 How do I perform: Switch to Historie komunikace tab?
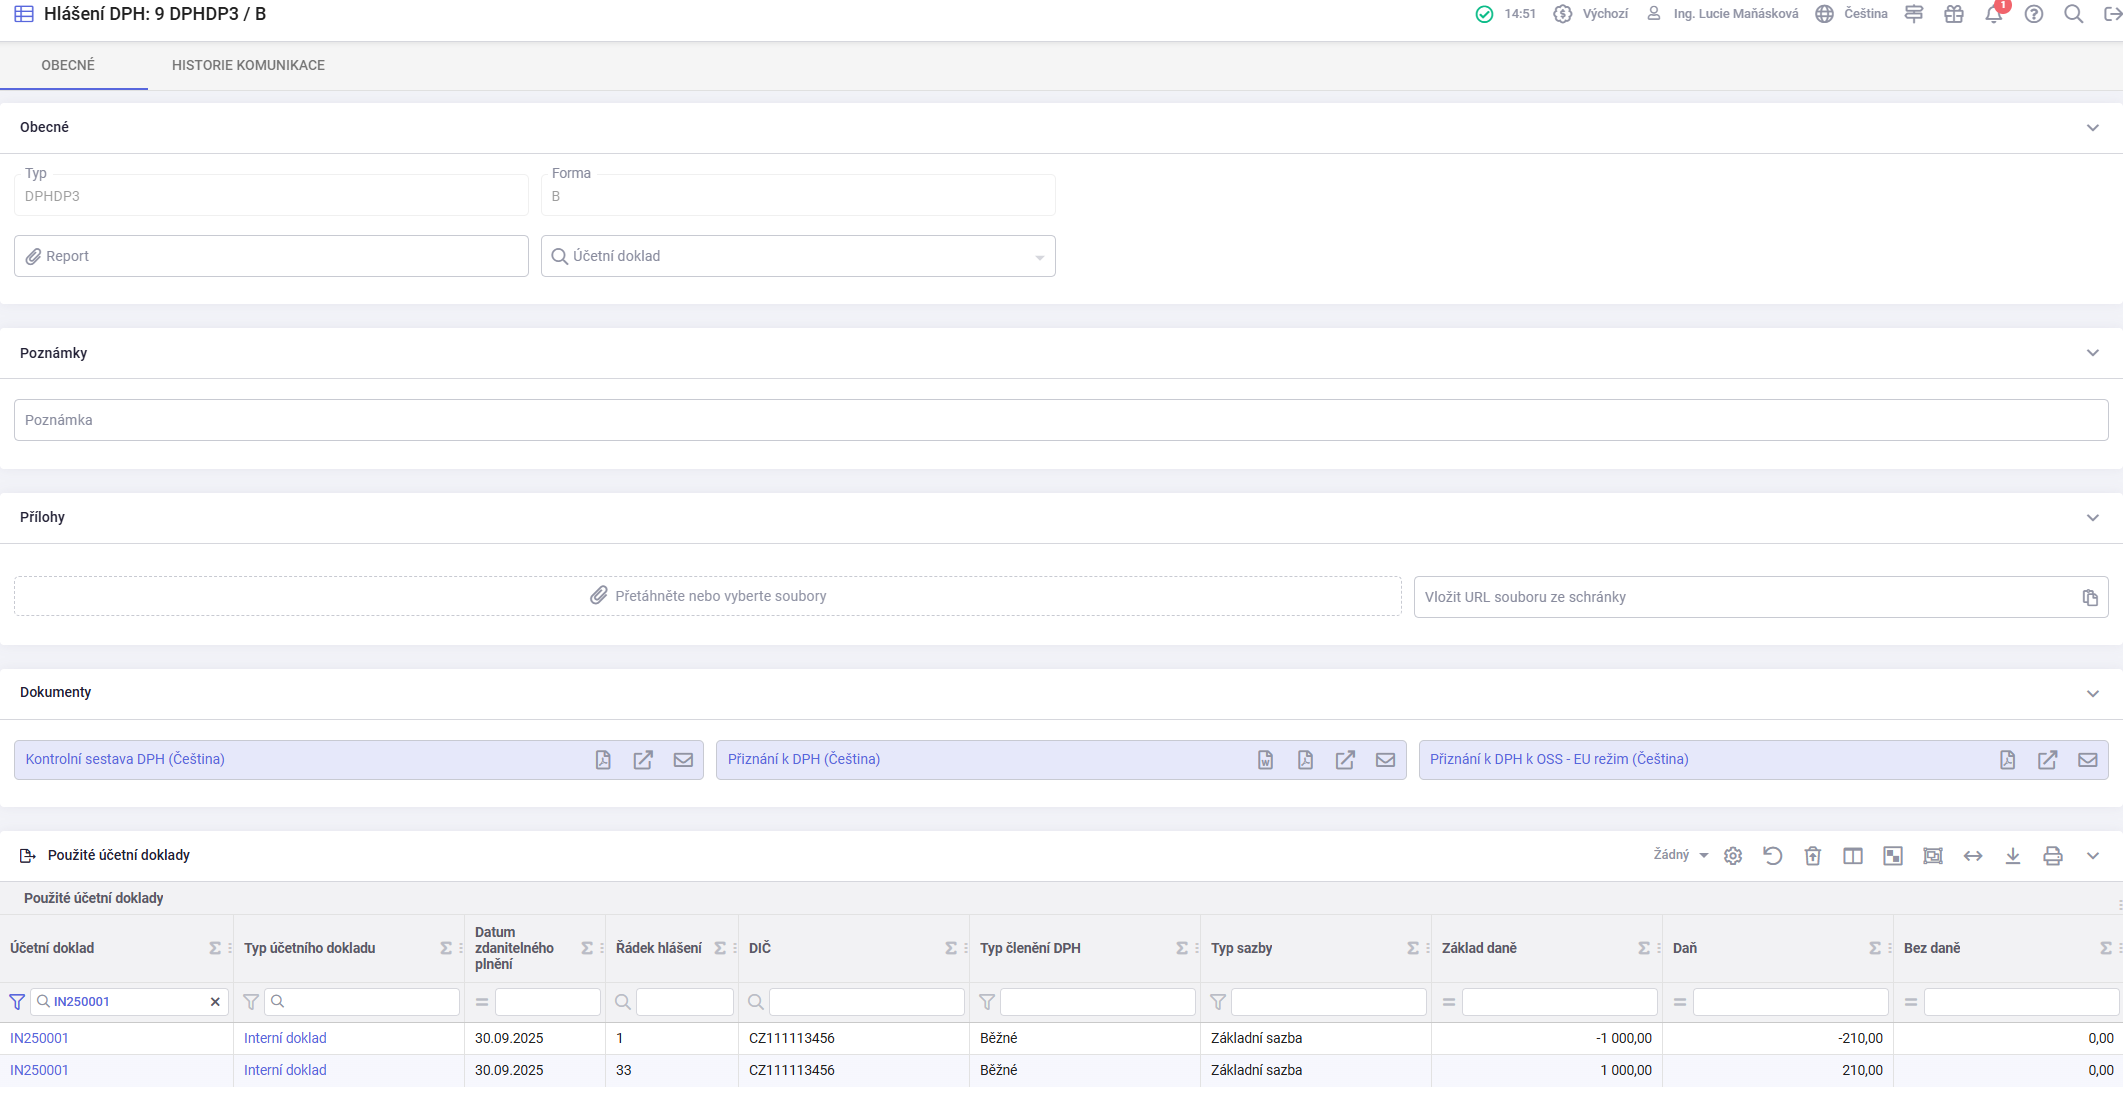[248, 65]
